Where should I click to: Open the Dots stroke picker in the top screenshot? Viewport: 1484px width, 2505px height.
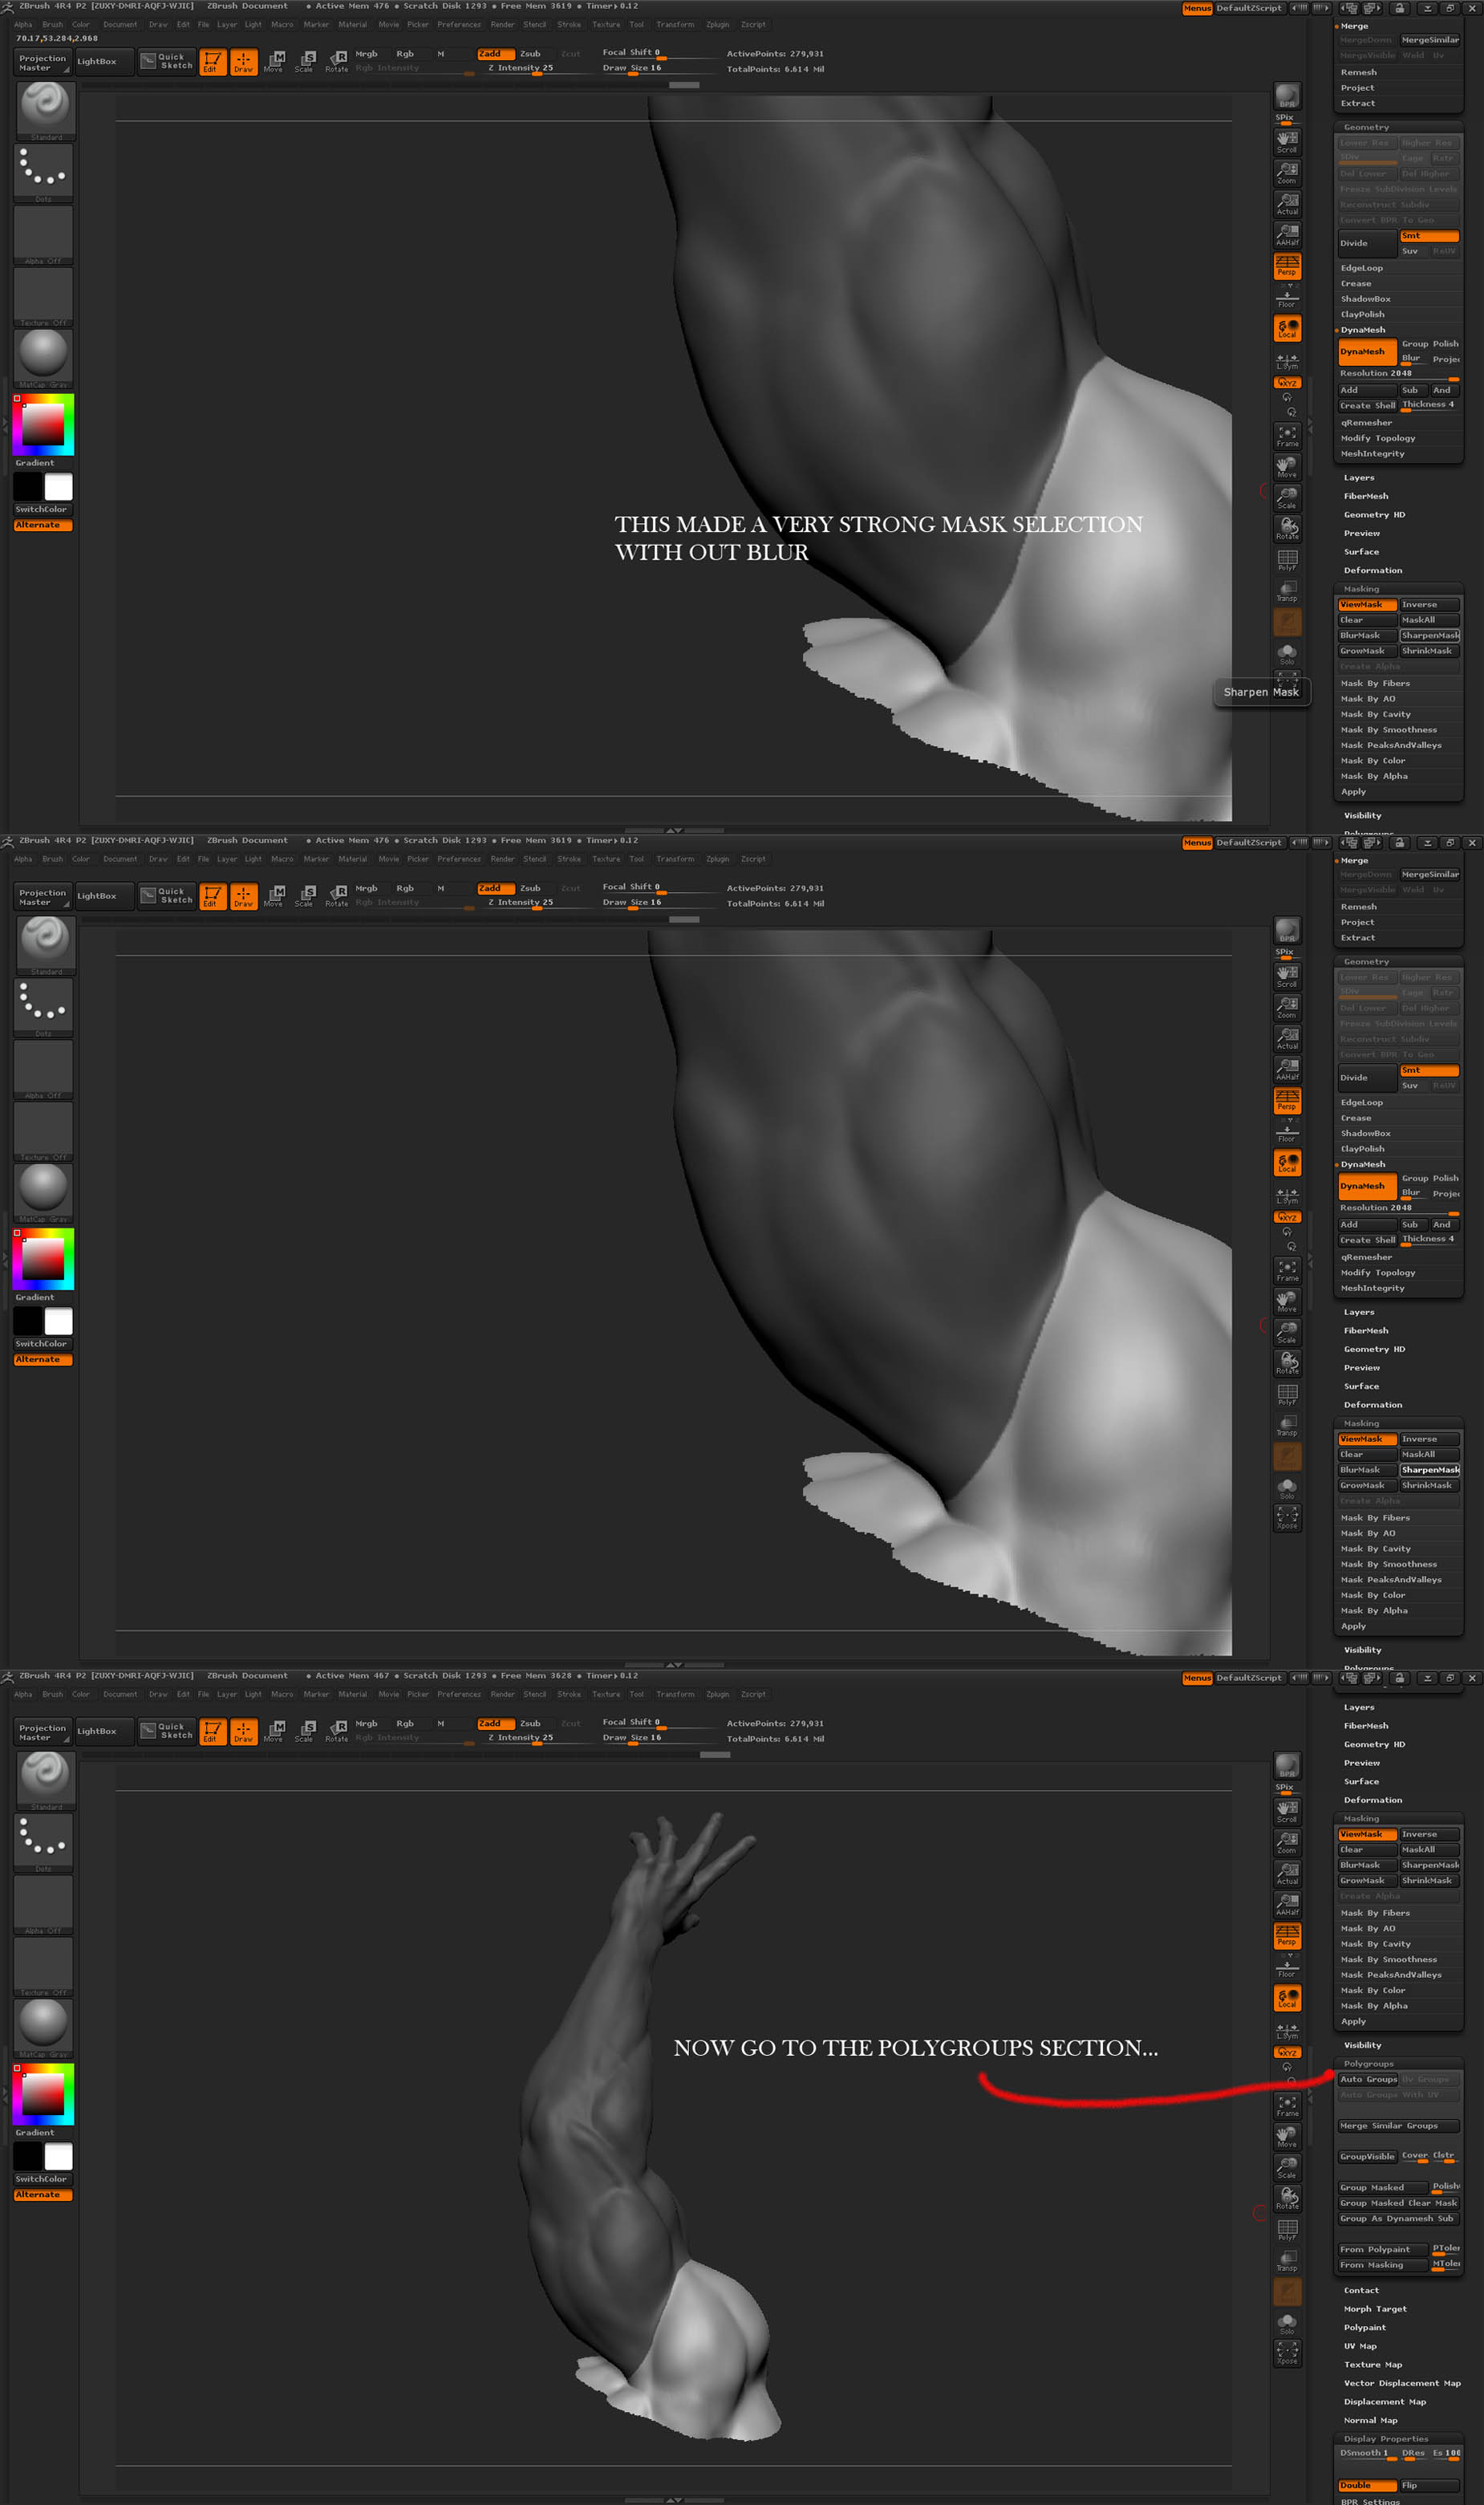pyautogui.click(x=44, y=173)
